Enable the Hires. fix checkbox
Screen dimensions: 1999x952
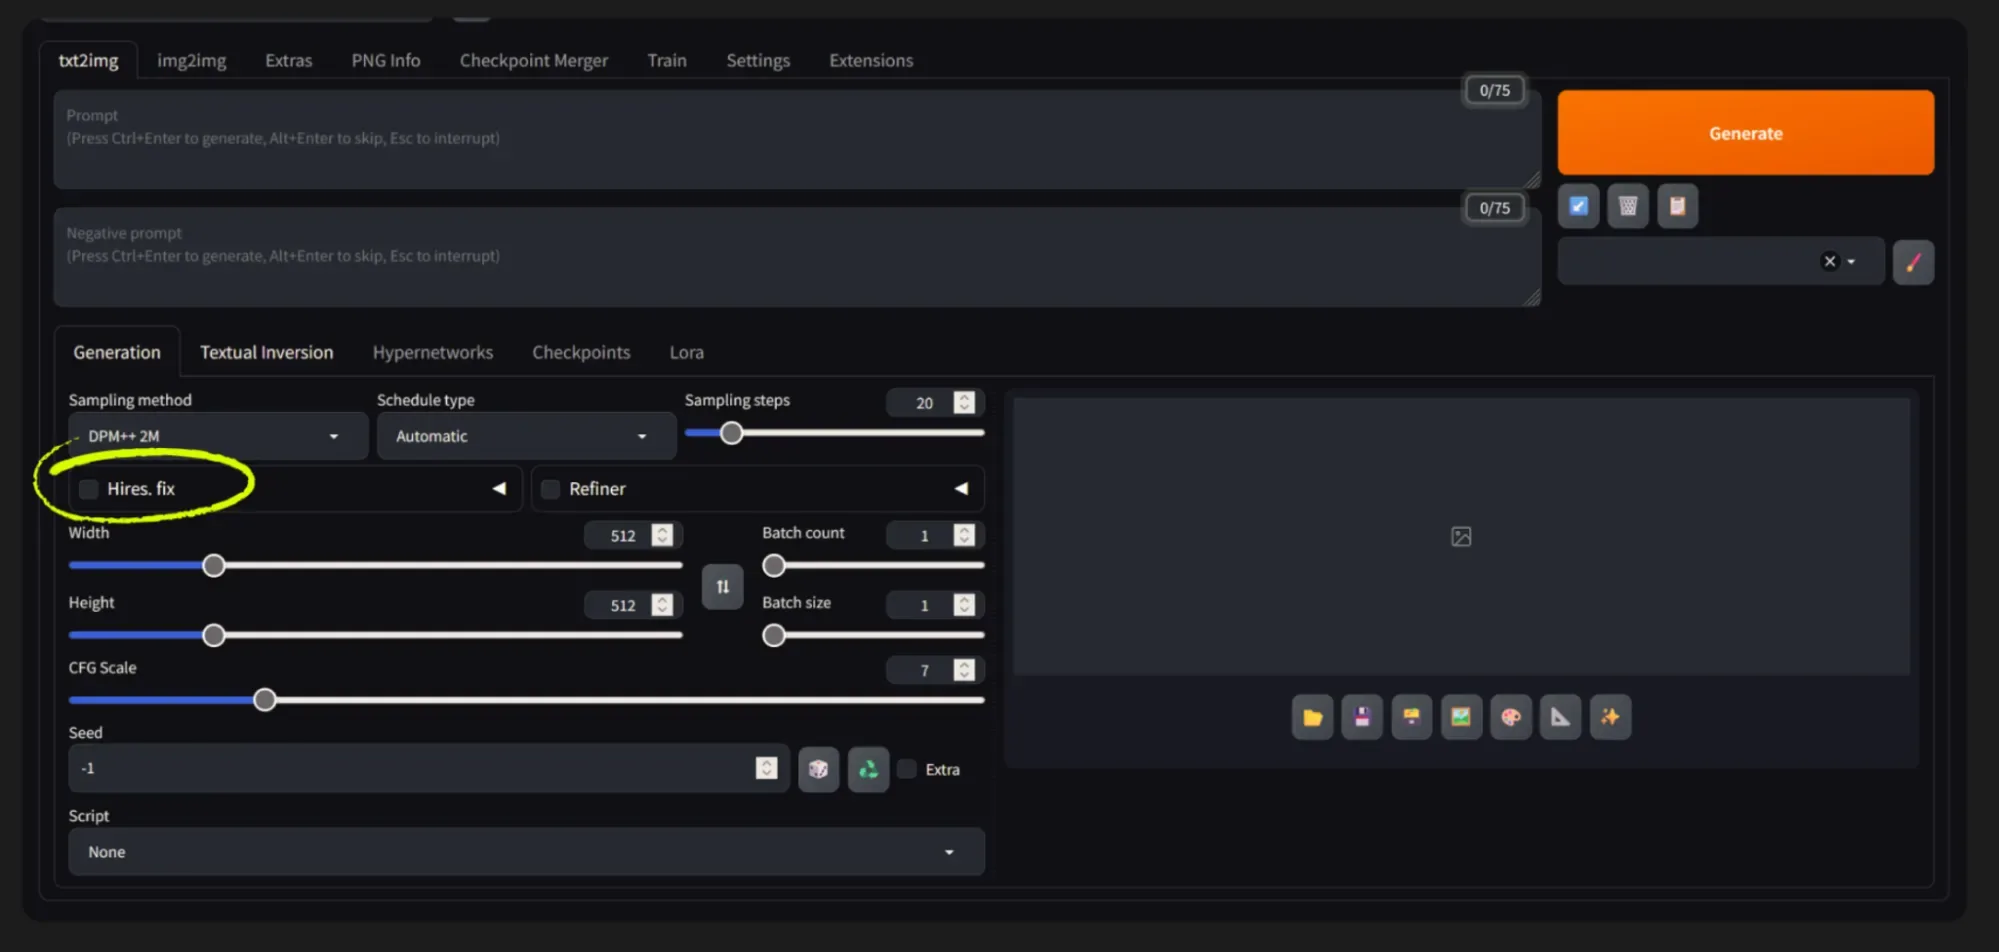[x=89, y=489]
